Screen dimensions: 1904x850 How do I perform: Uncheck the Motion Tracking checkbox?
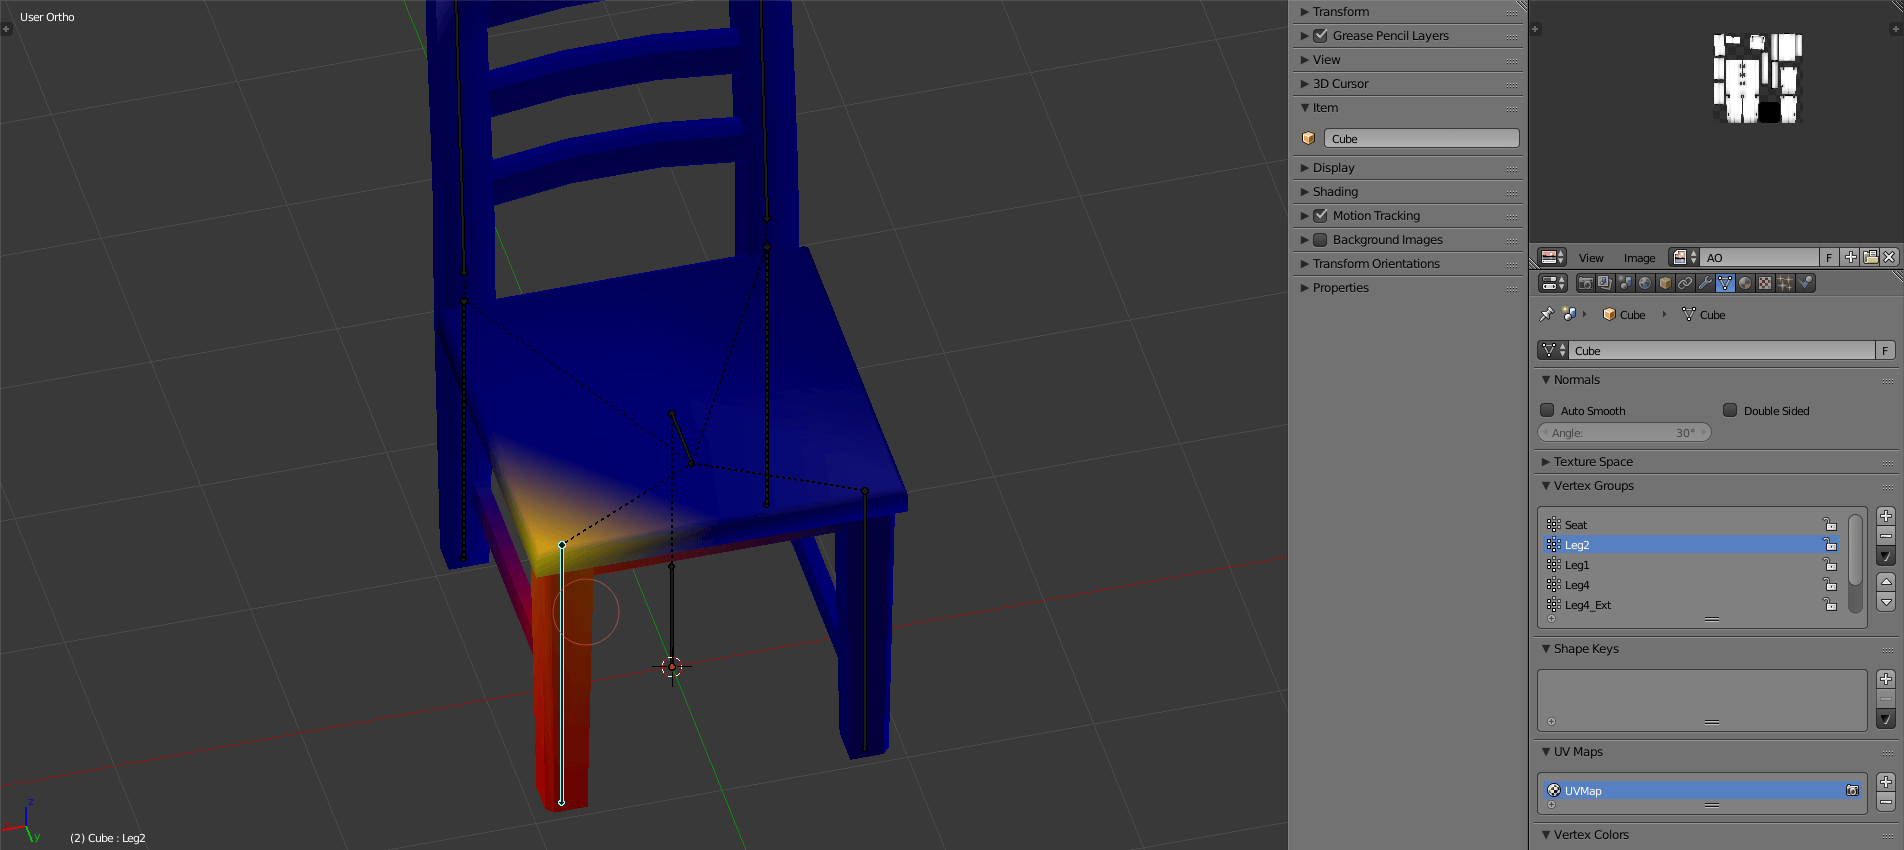click(x=1320, y=216)
